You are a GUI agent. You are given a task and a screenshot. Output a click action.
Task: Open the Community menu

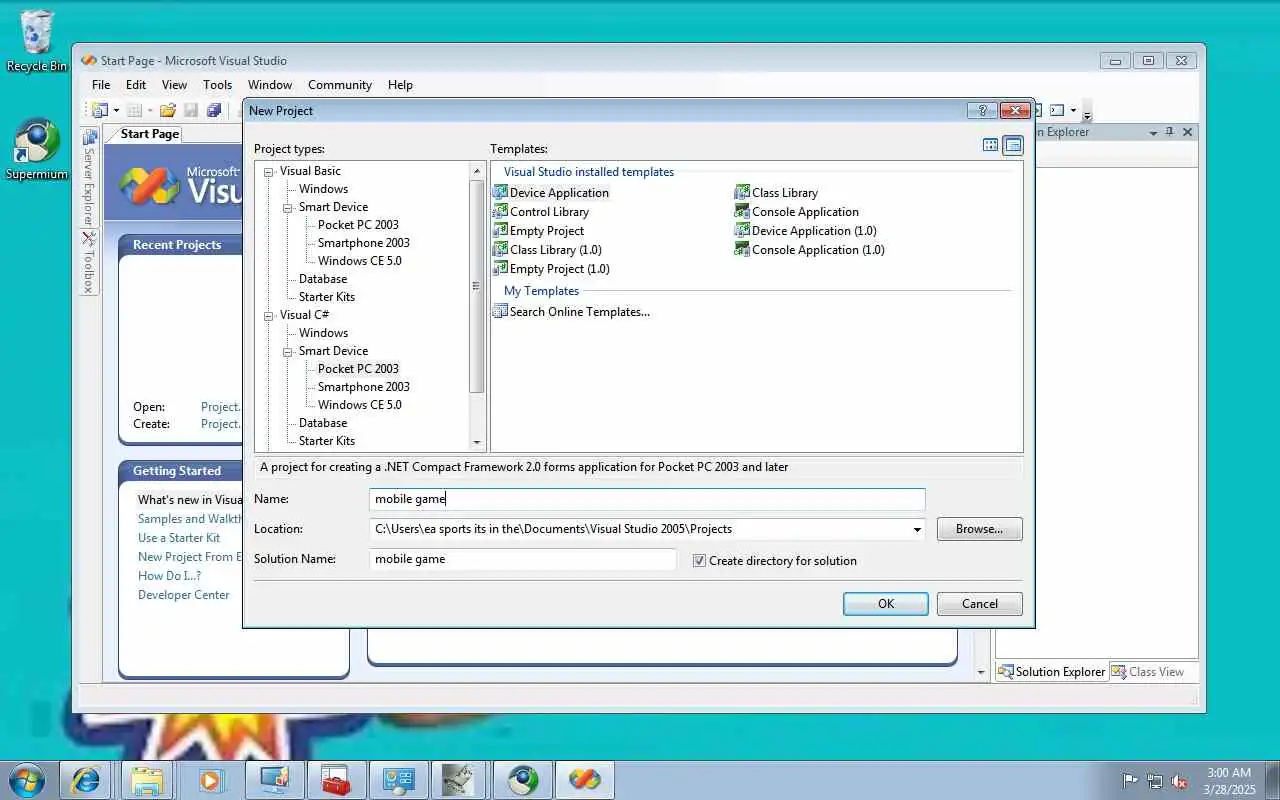click(x=340, y=85)
